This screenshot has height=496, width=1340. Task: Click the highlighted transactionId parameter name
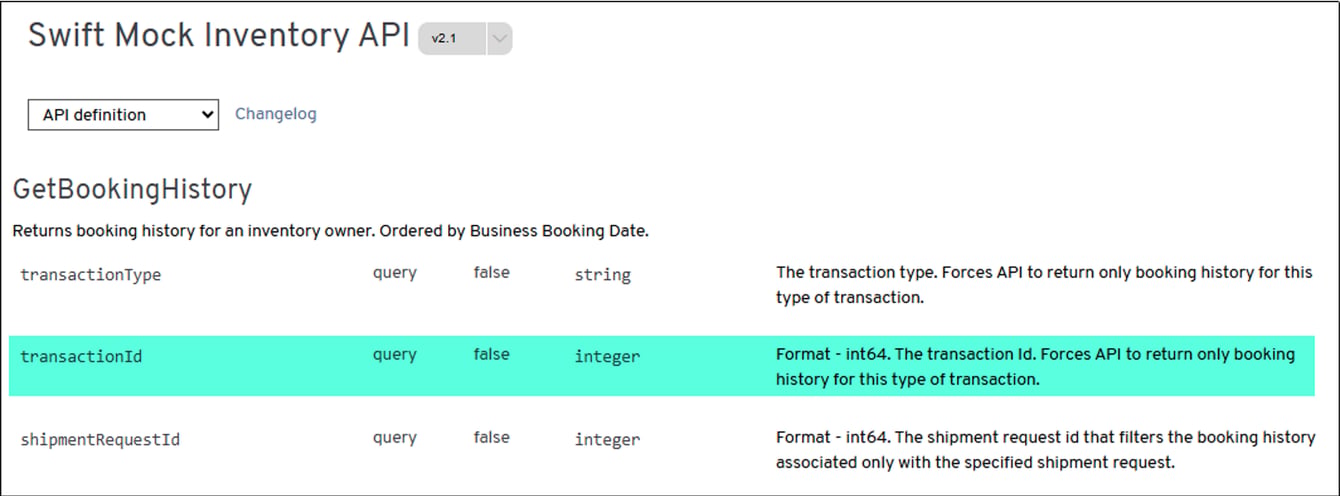81,356
